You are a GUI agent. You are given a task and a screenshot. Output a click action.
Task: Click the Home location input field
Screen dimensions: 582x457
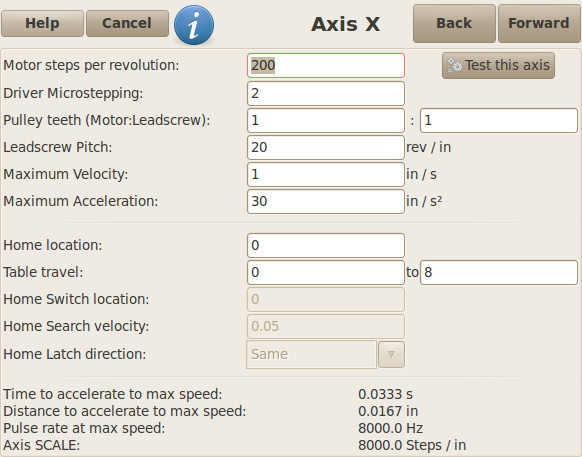click(x=326, y=245)
